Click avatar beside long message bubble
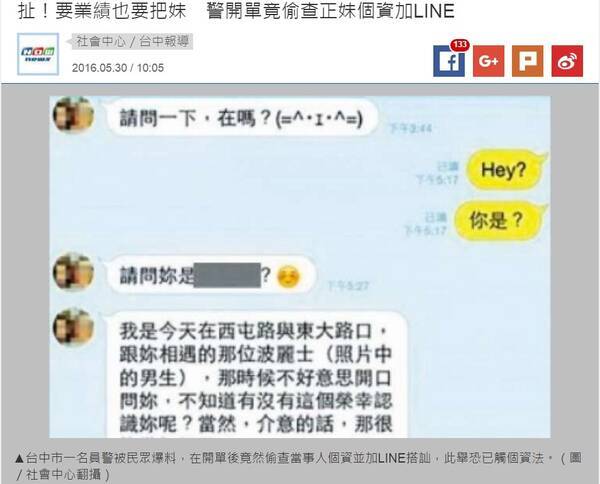The width and height of the screenshot is (600, 484). click(73, 327)
